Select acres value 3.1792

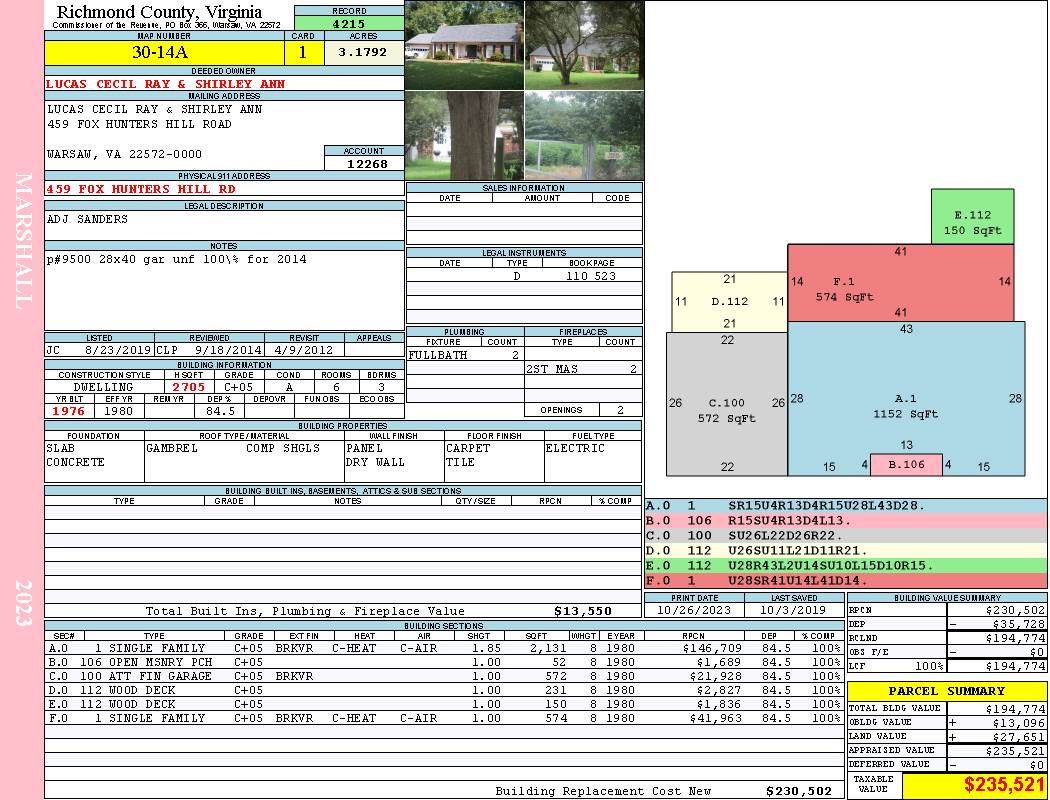[364, 52]
